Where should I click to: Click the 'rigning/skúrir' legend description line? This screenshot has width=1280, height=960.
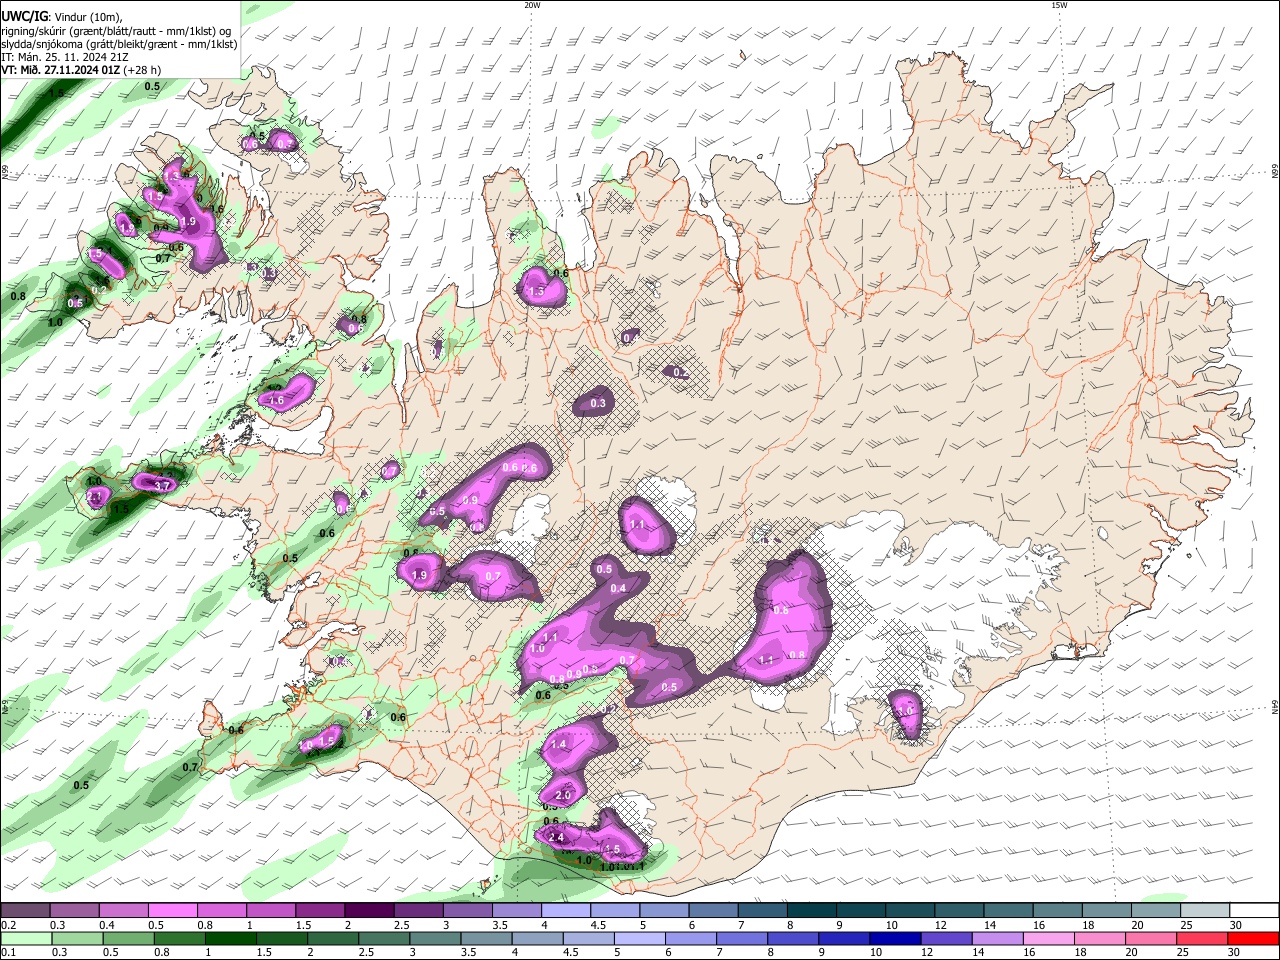click(x=115, y=30)
